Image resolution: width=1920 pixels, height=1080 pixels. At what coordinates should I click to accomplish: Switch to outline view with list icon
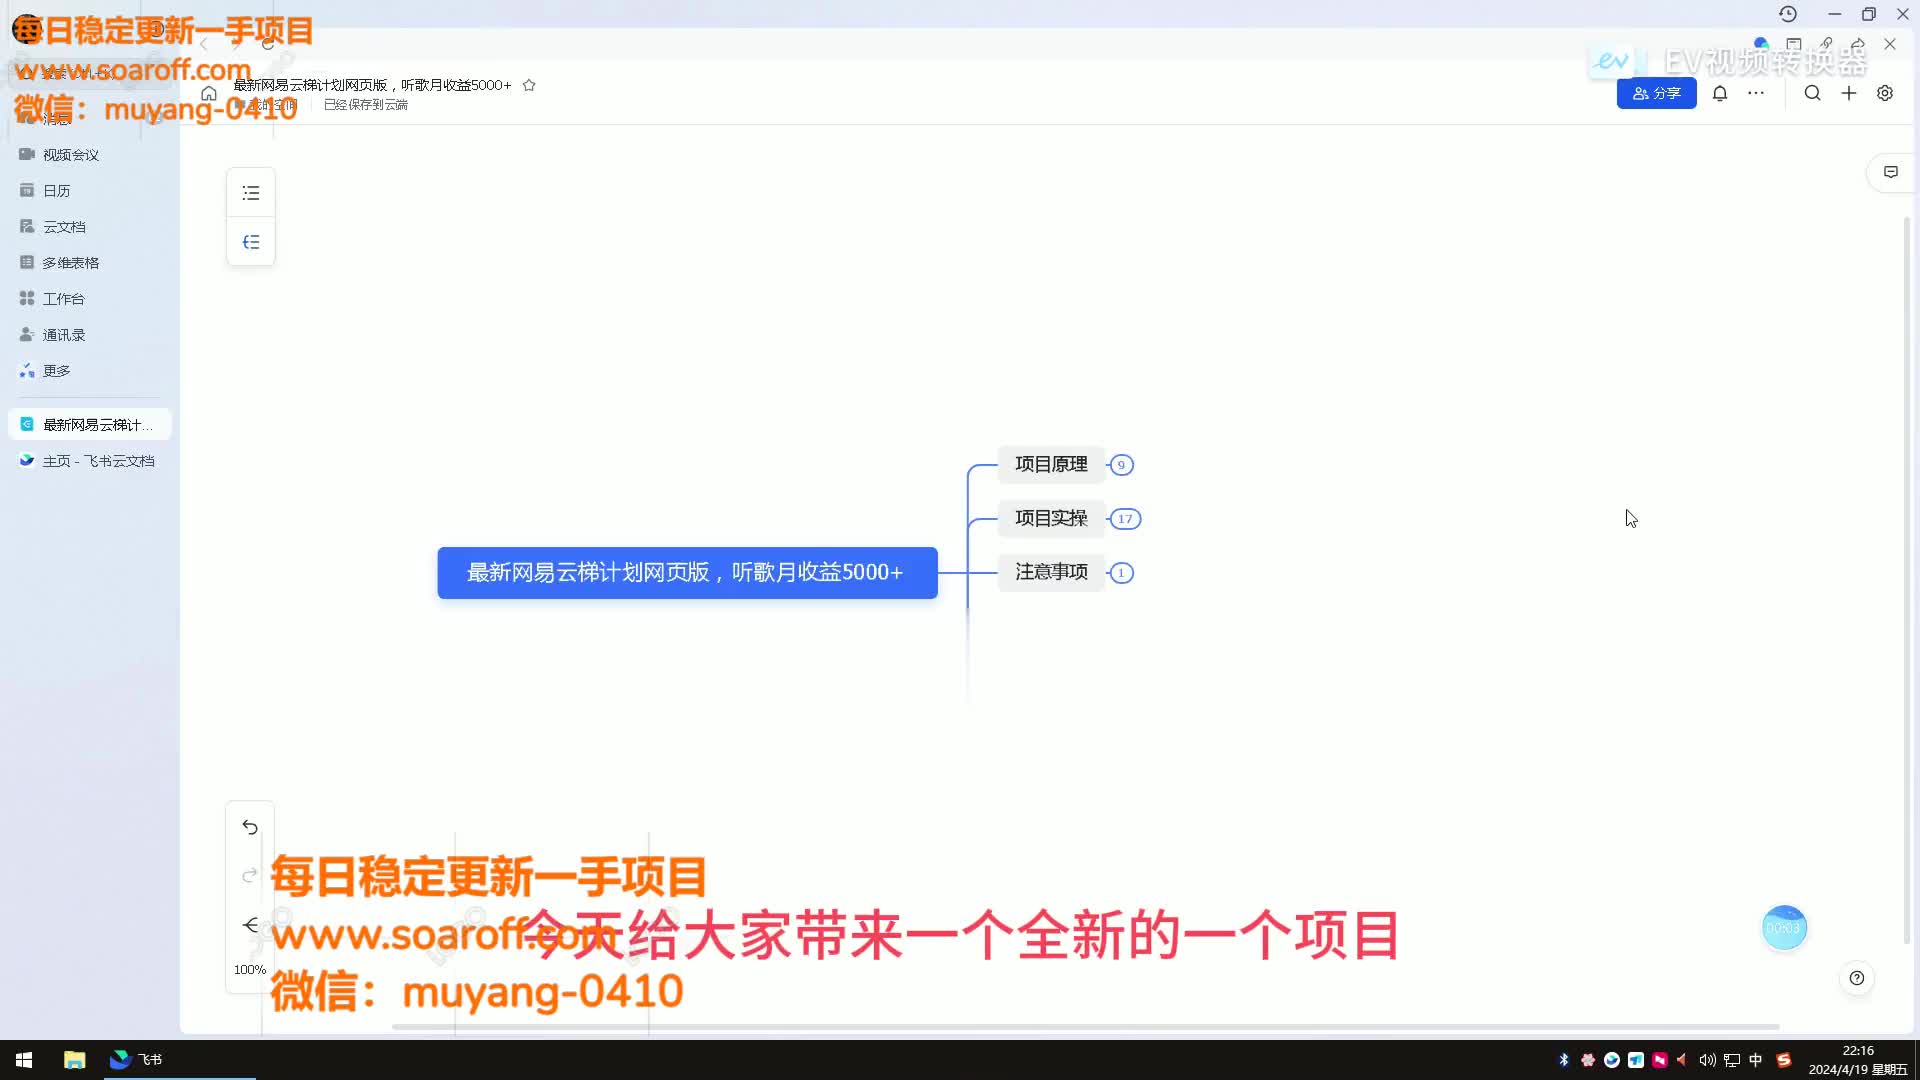pyautogui.click(x=251, y=193)
